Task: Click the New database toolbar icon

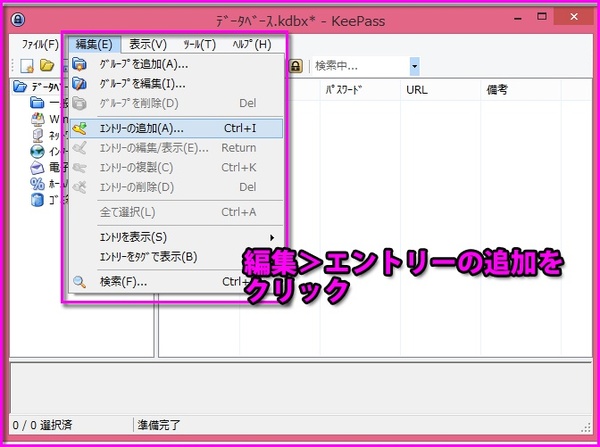Action: [x=27, y=66]
